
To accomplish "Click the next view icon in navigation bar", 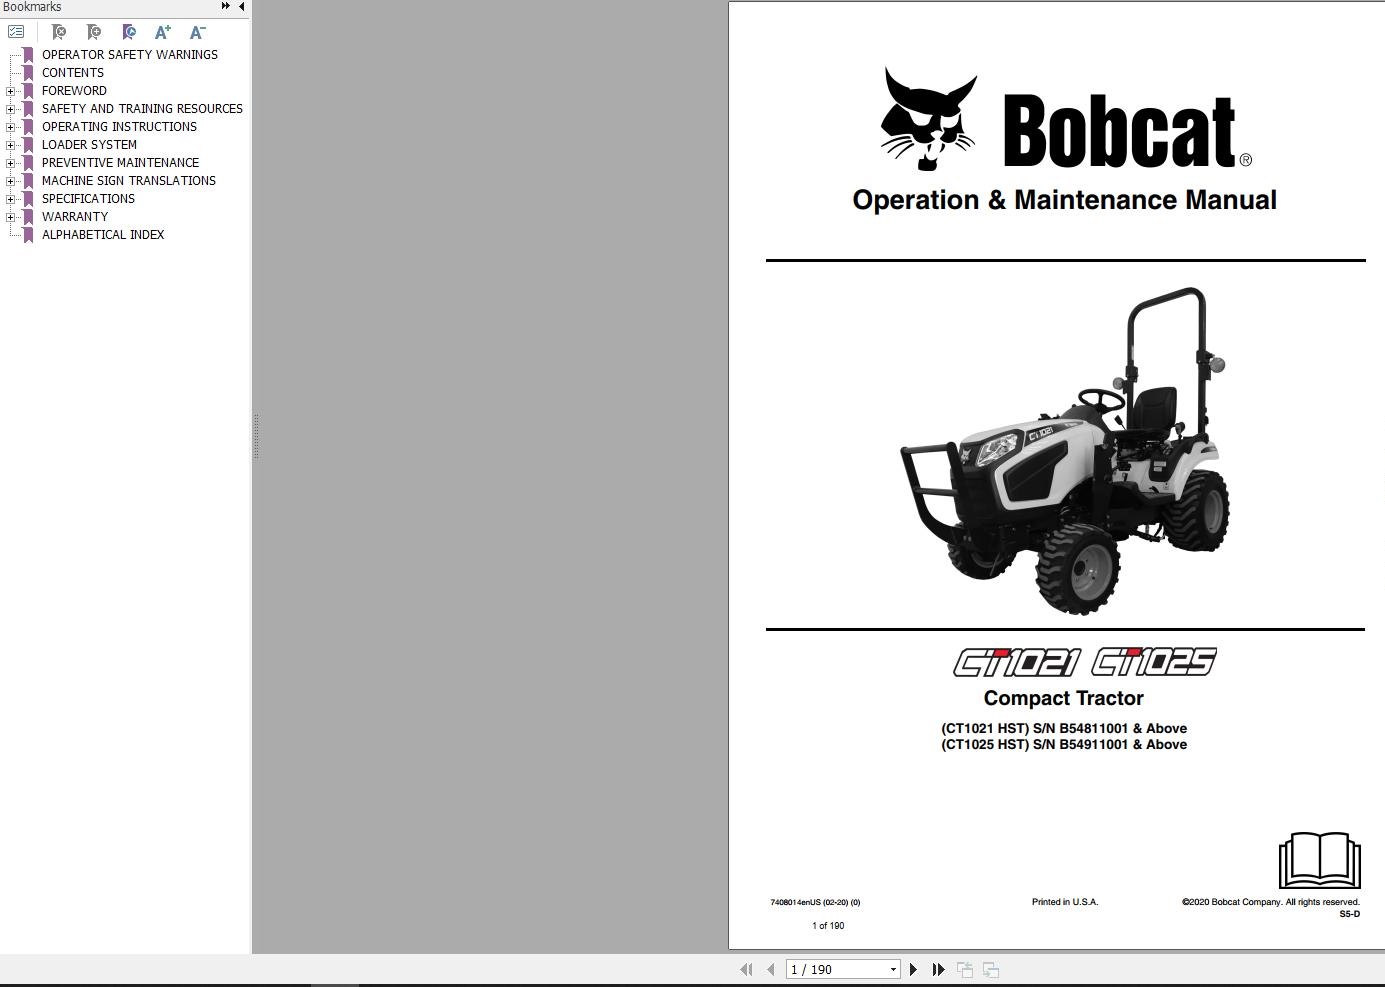I will pyautogui.click(x=991, y=969).
